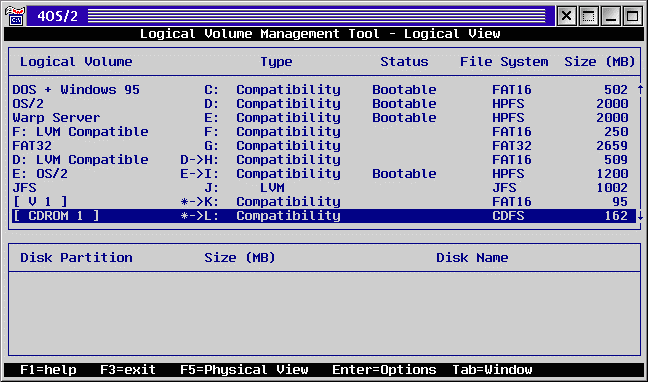Click Tab=Window in the bottom bar
Screen dimensions: 648x382
[492, 370]
